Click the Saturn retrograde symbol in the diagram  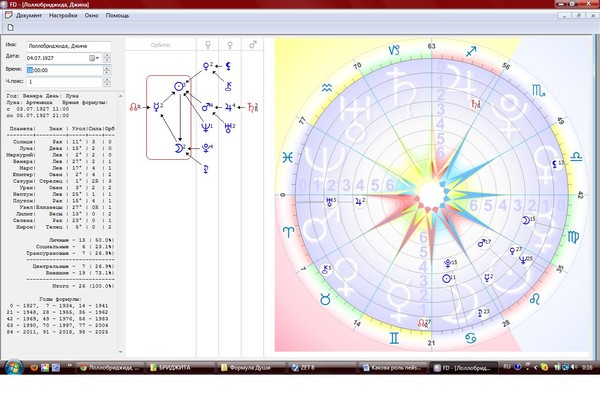click(x=252, y=107)
